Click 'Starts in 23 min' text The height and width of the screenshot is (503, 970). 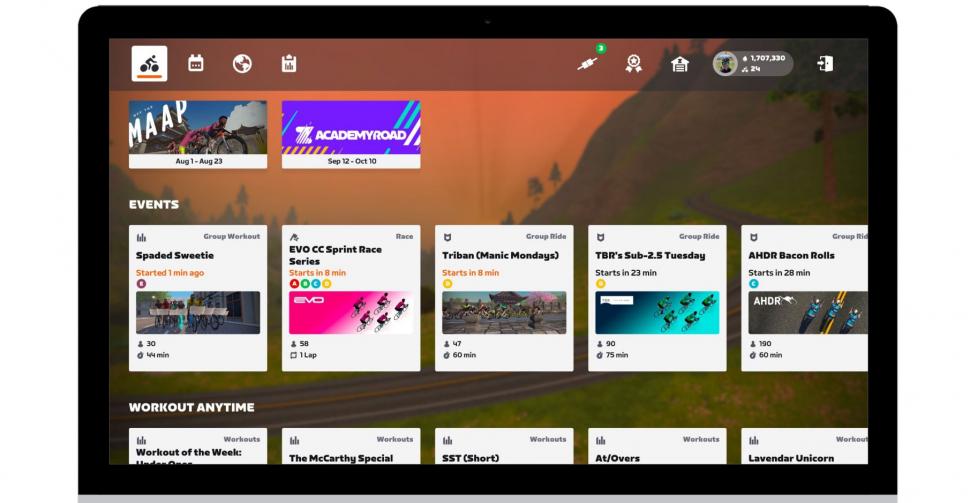pyautogui.click(x=626, y=273)
